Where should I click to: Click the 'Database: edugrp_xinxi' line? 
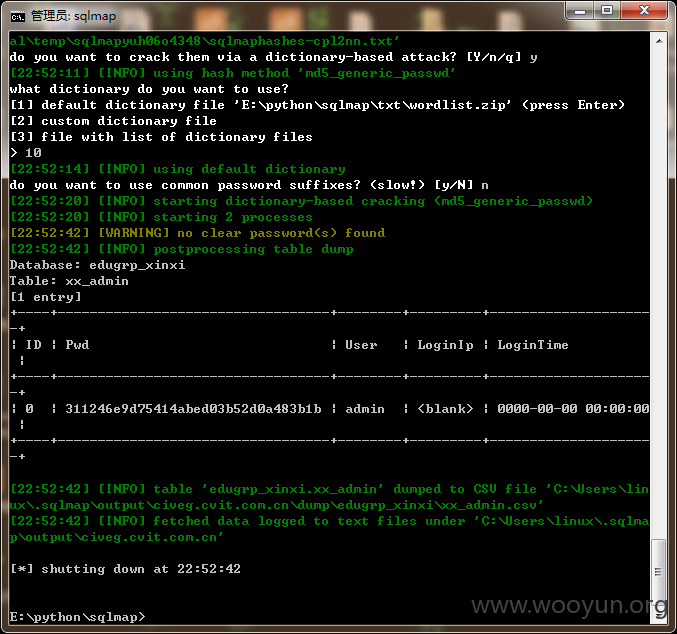pos(98,265)
